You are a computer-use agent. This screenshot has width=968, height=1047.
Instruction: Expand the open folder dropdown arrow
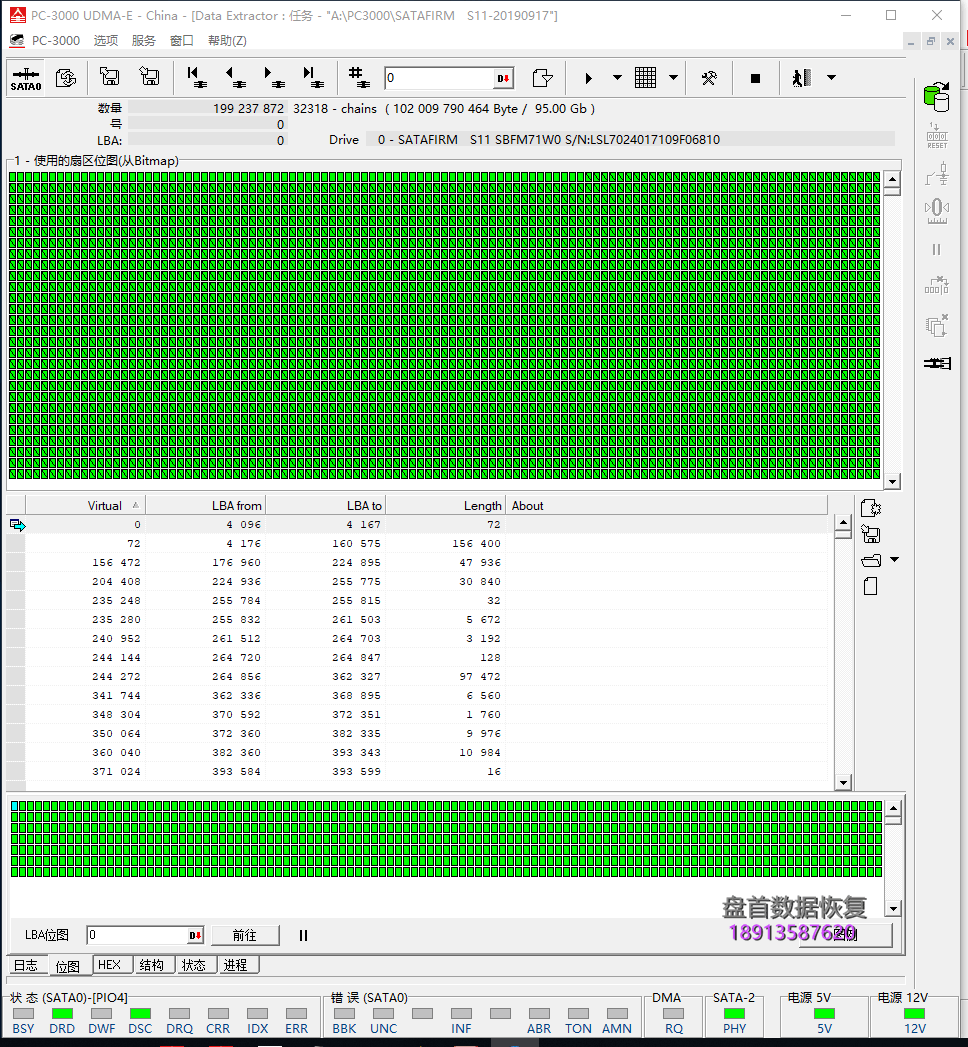click(x=895, y=560)
